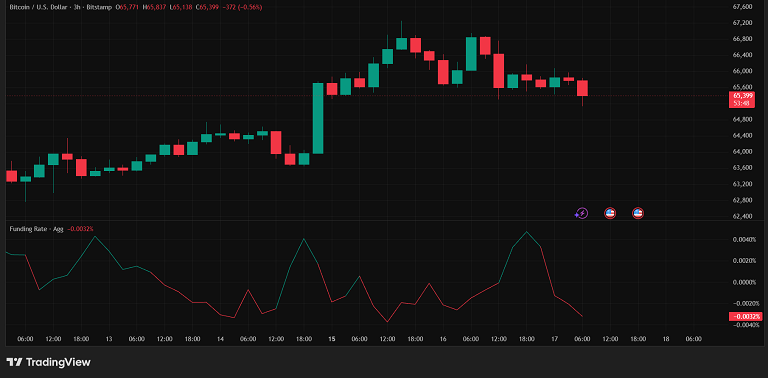Click the 64,400 price axis label
The image size is (768, 378).
pos(743,136)
